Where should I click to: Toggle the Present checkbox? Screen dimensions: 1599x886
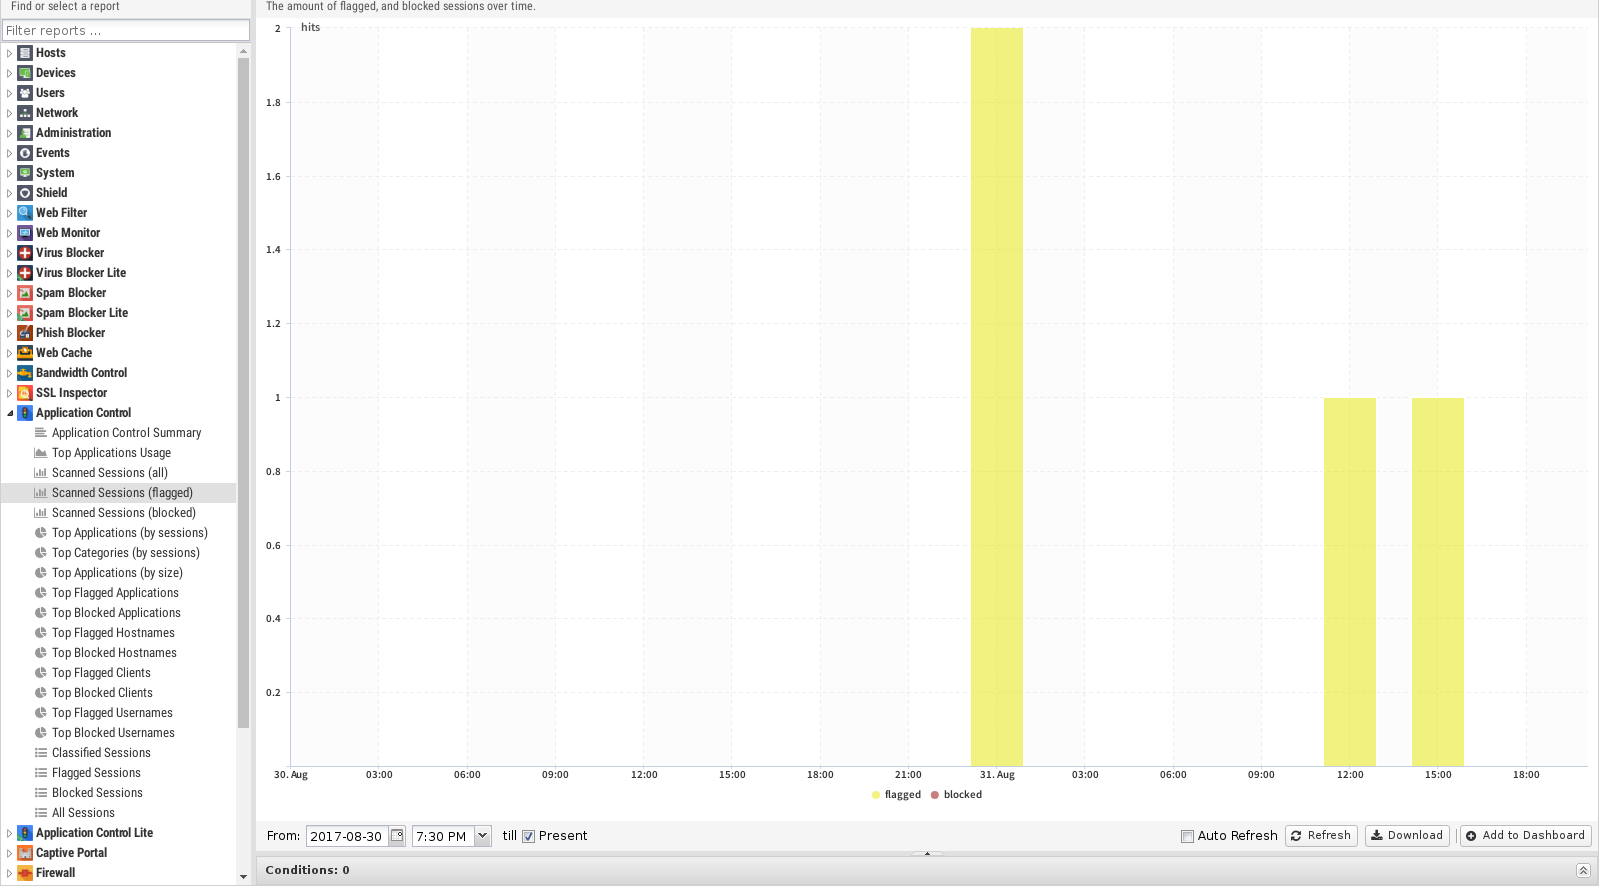pos(528,837)
